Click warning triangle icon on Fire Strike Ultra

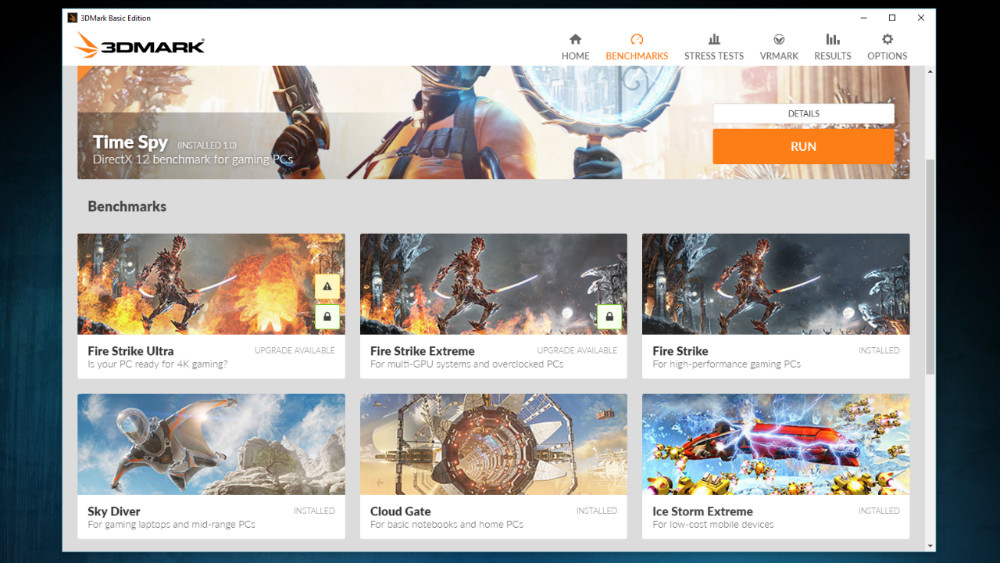tap(327, 287)
